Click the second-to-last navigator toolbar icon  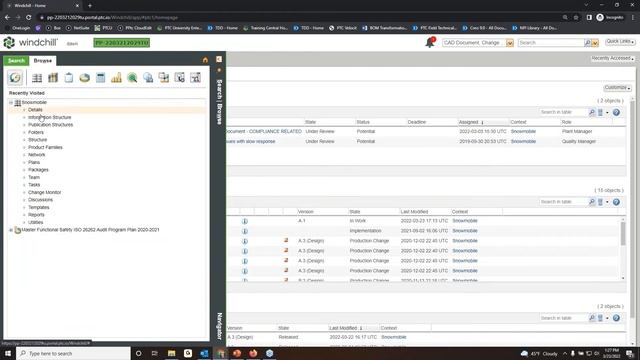[x=180, y=78]
